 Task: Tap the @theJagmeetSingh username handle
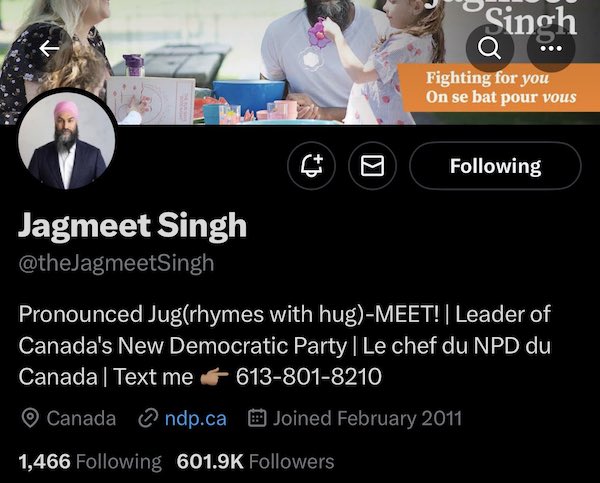[x=116, y=264]
